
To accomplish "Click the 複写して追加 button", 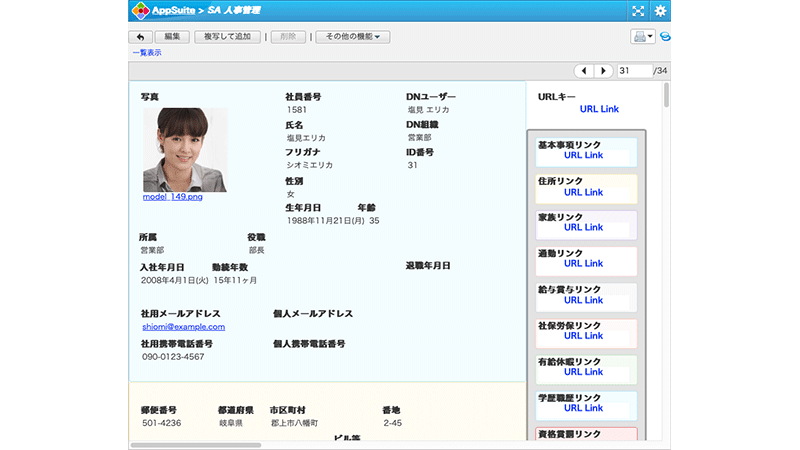I will 227,37.
